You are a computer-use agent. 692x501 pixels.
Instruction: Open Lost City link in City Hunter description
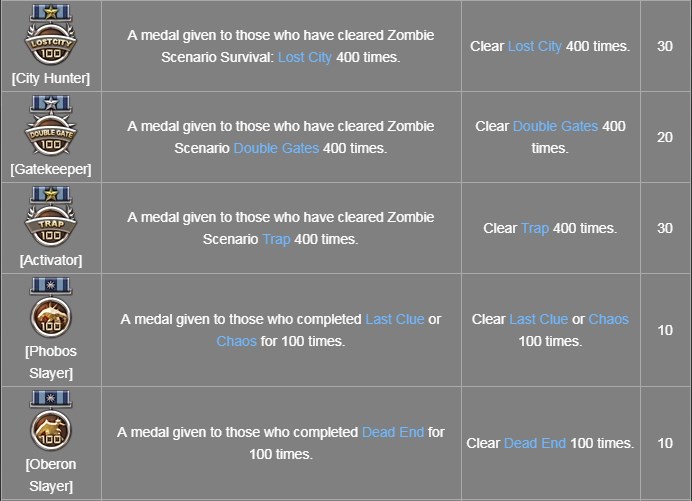pos(305,57)
